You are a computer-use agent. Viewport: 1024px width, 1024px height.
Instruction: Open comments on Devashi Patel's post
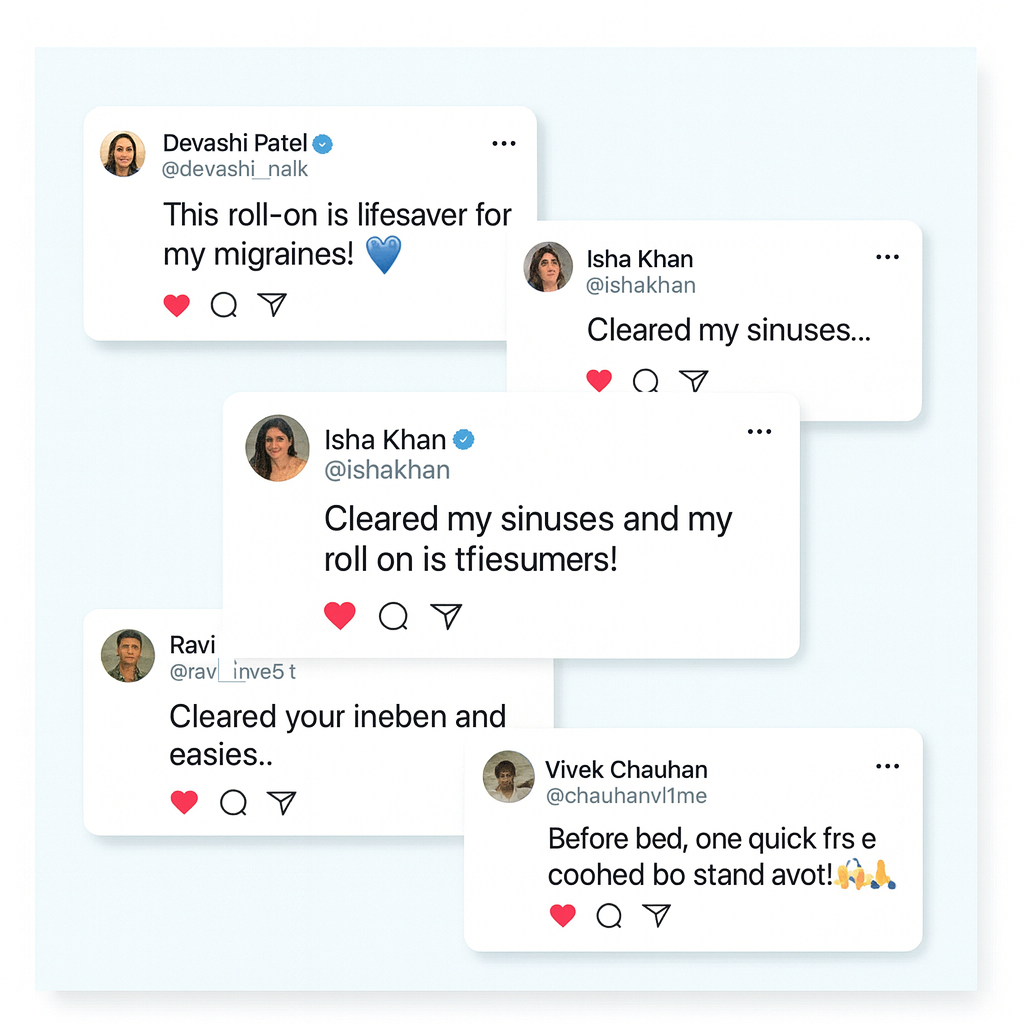(x=224, y=306)
